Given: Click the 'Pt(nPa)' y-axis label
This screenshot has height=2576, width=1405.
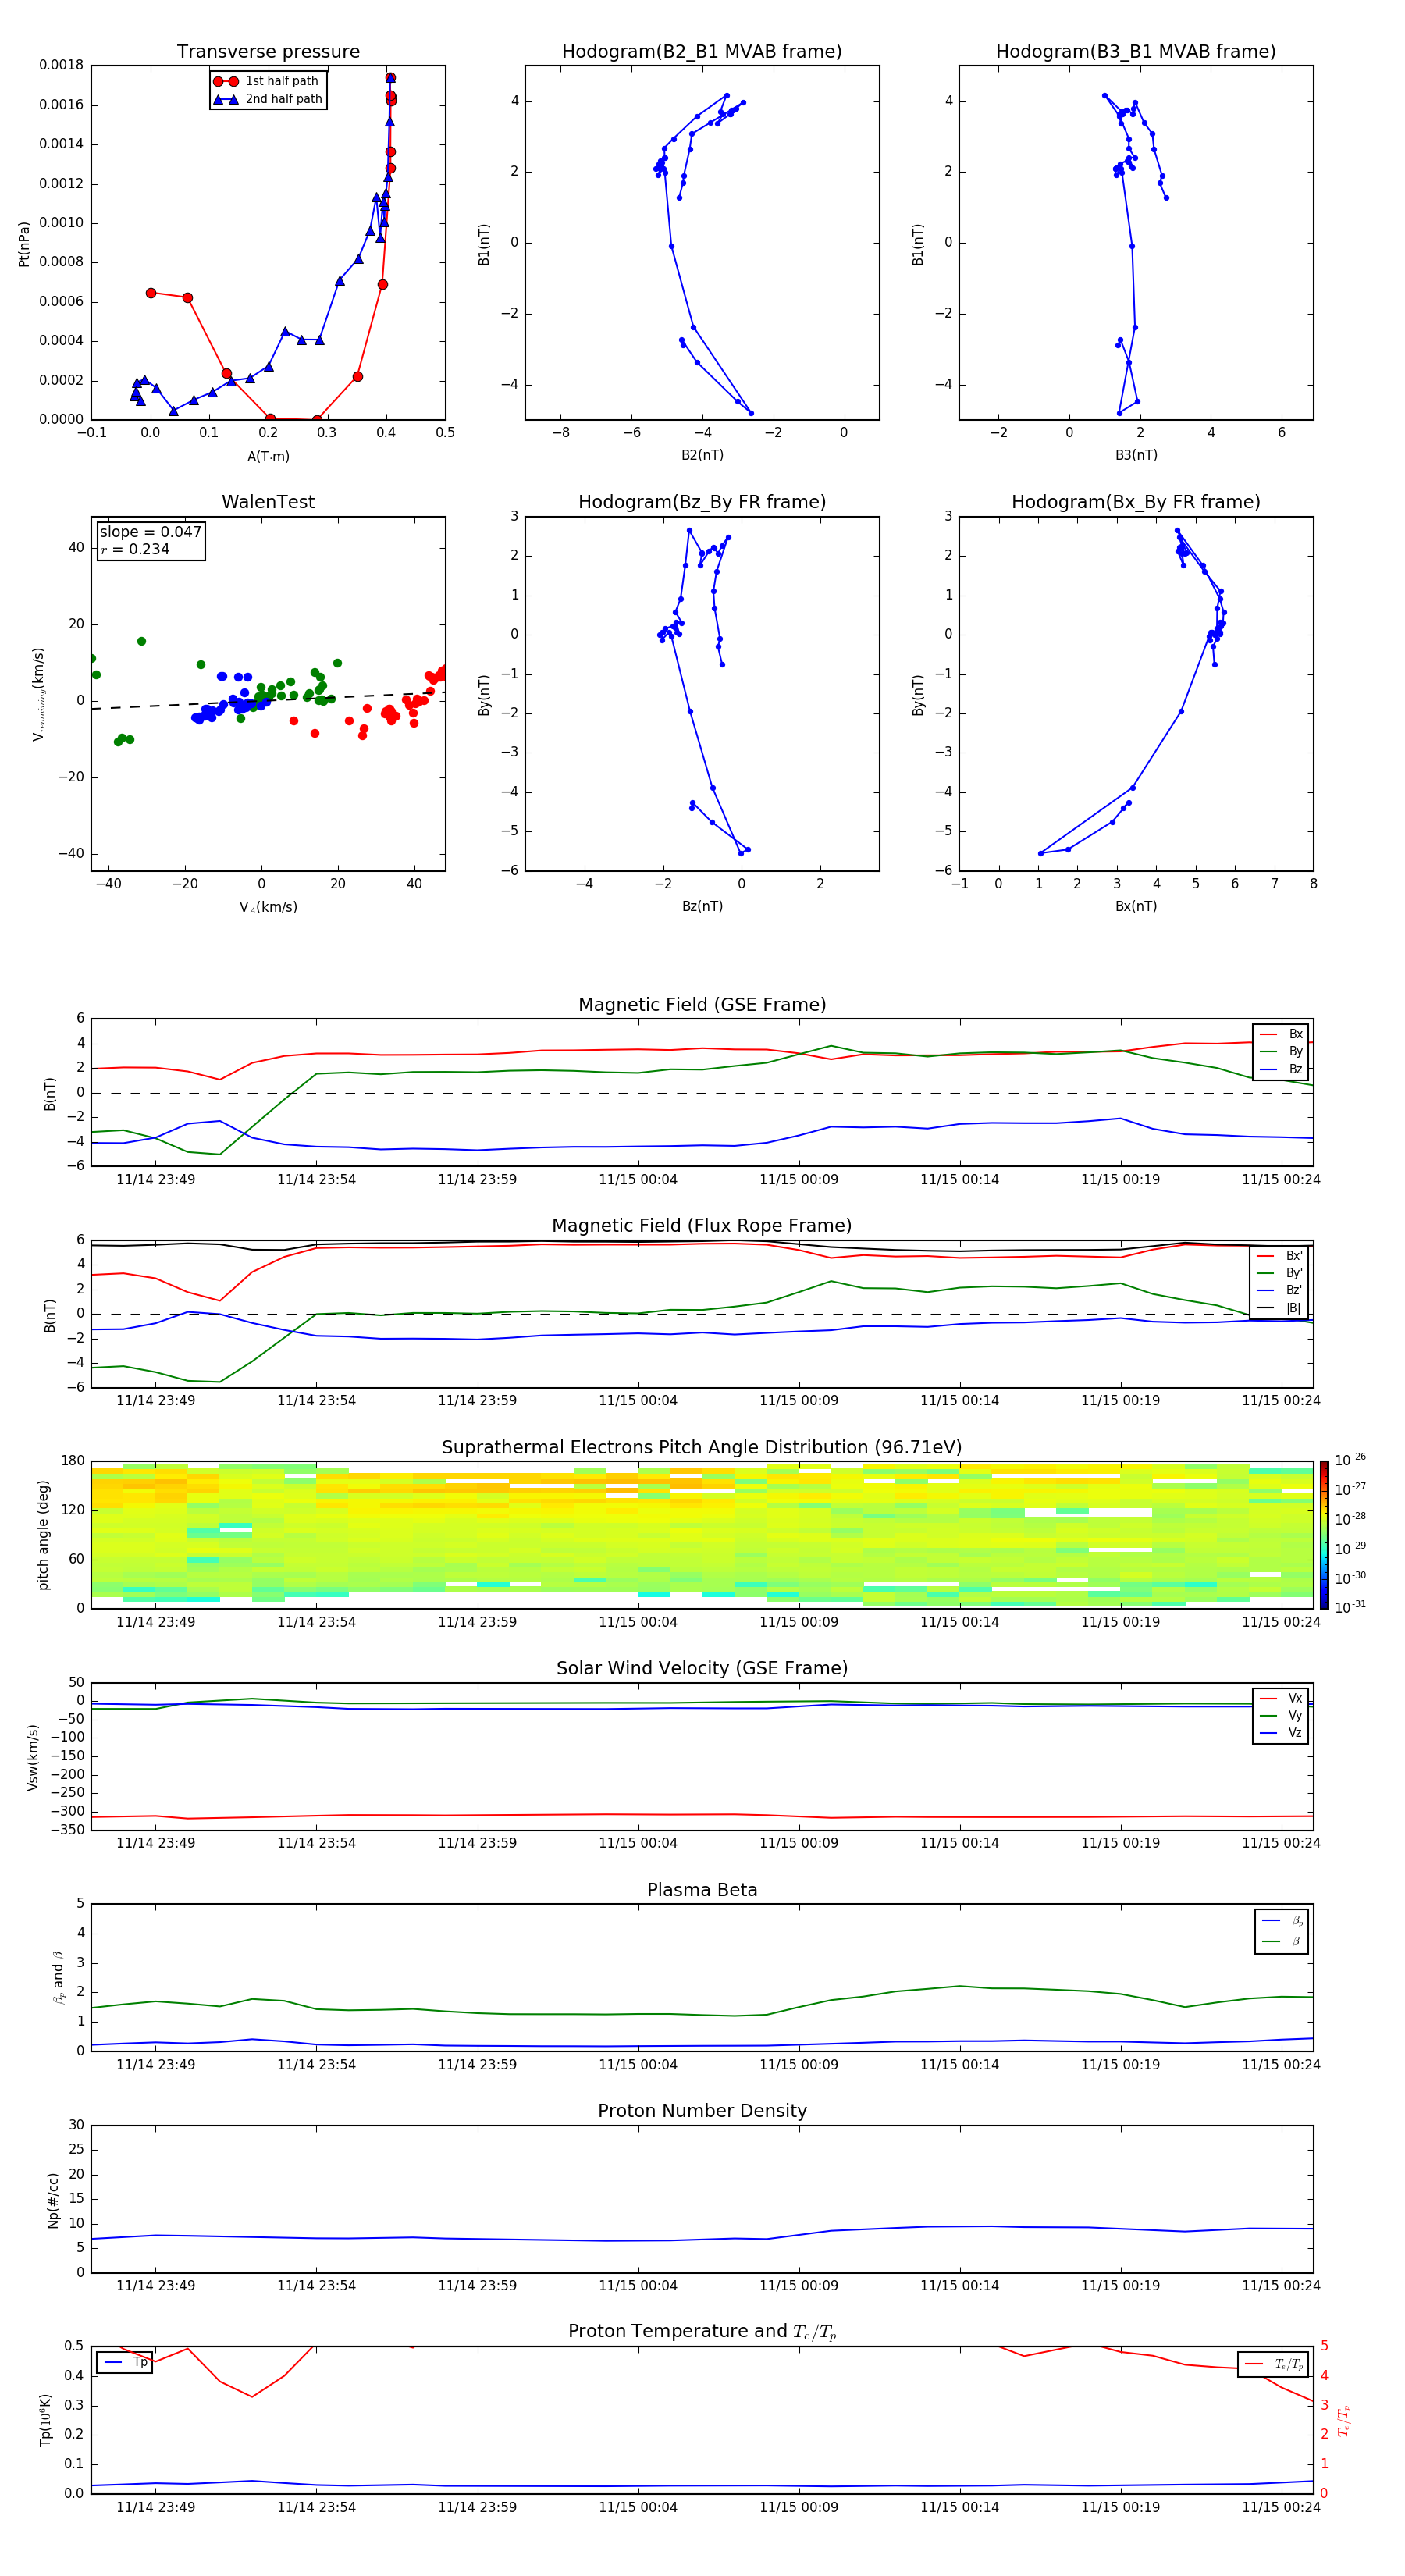Looking at the screenshot, I should 24,243.
